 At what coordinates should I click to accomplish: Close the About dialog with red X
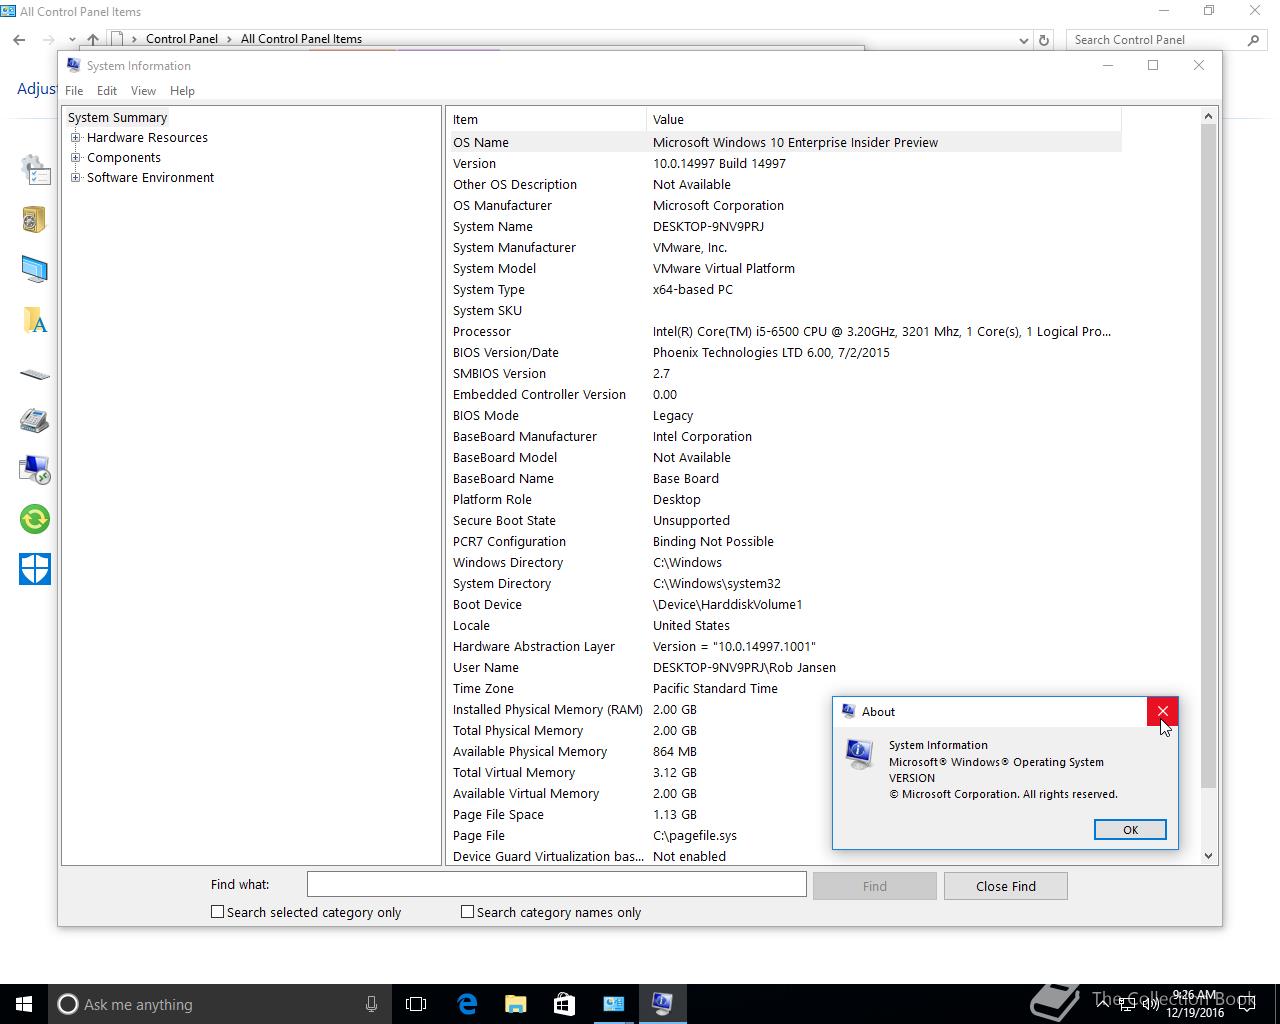[1162, 711]
